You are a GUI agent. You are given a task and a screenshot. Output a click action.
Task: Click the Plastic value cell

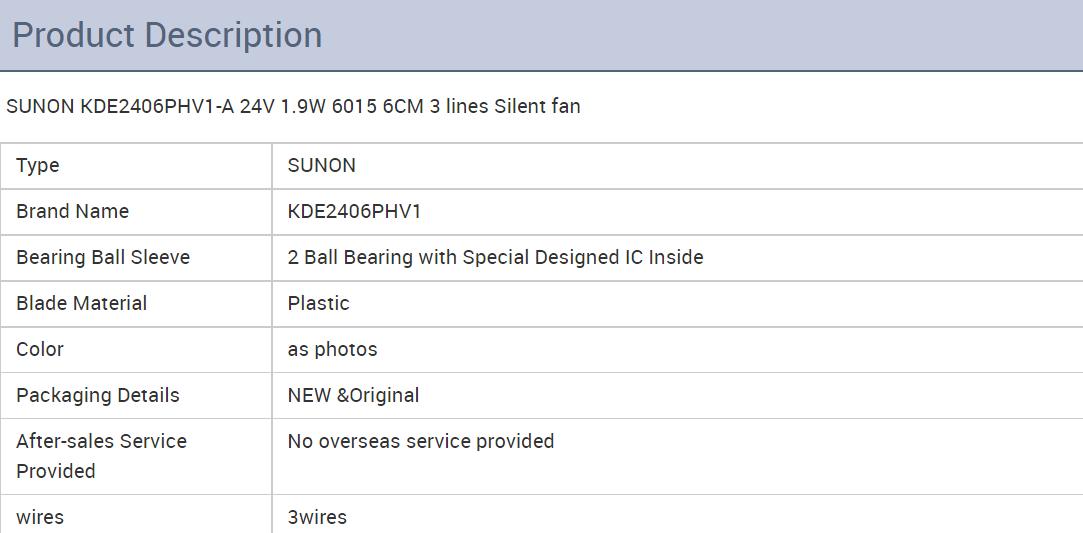point(678,304)
